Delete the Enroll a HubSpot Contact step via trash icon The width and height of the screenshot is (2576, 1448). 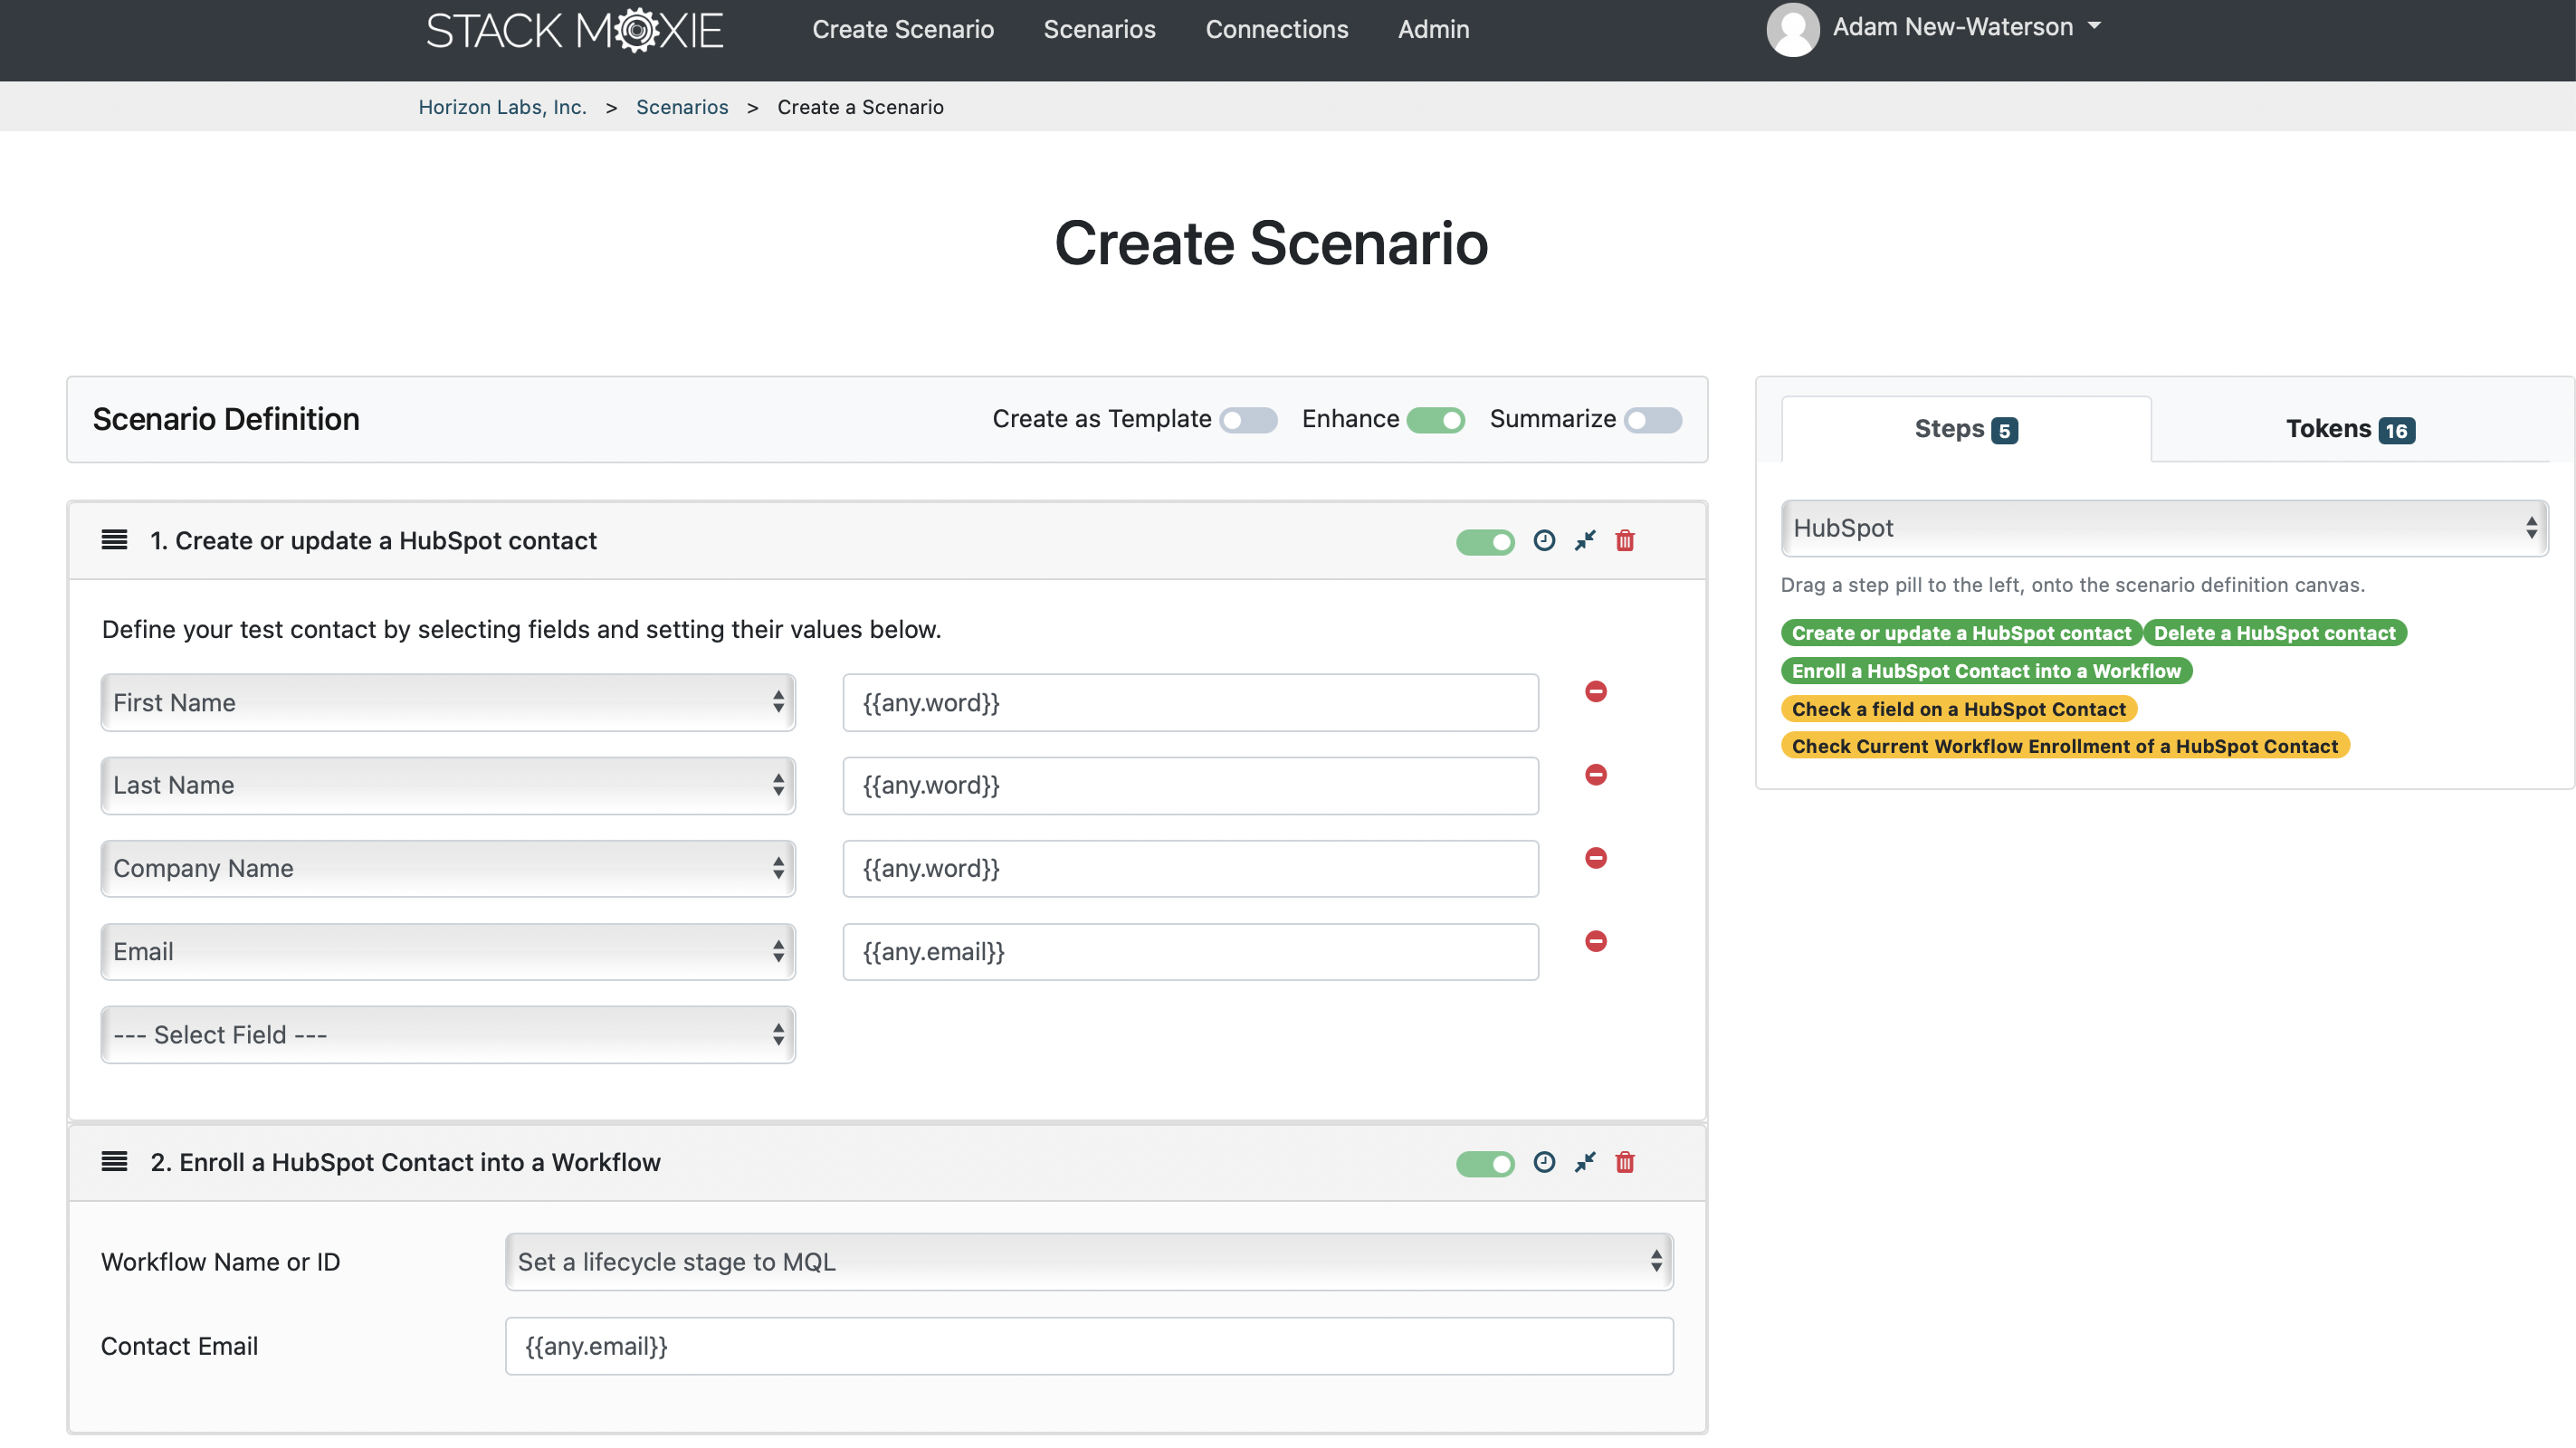(x=1625, y=1163)
